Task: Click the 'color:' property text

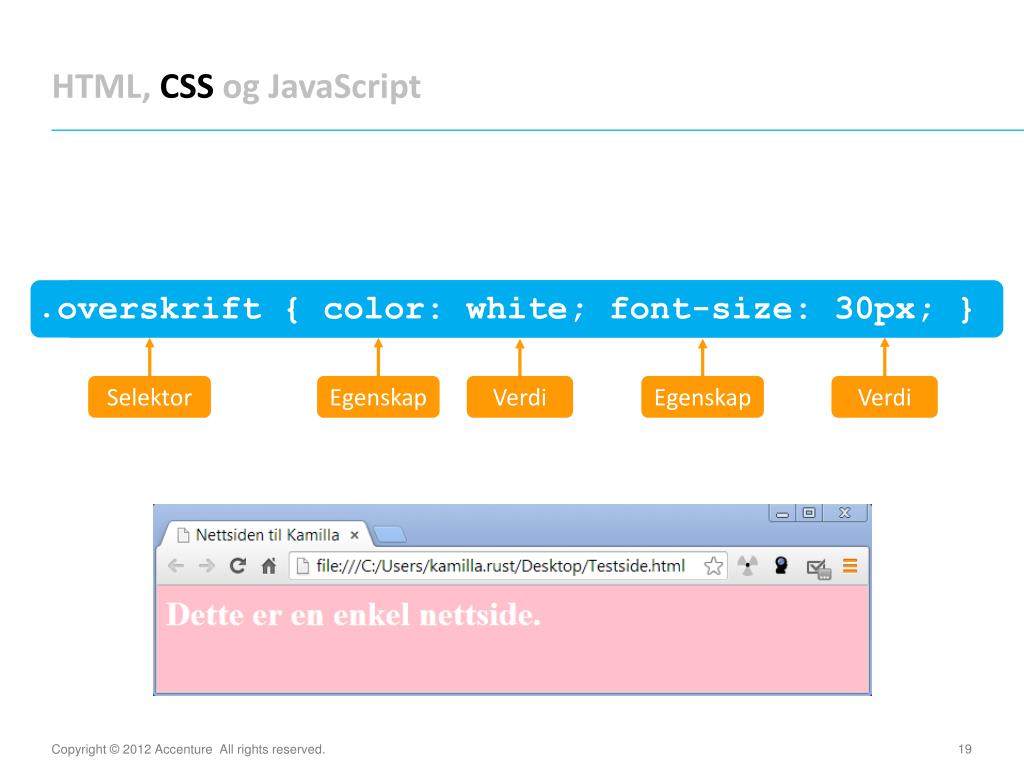Action: pyautogui.click(x=383, y=308)
